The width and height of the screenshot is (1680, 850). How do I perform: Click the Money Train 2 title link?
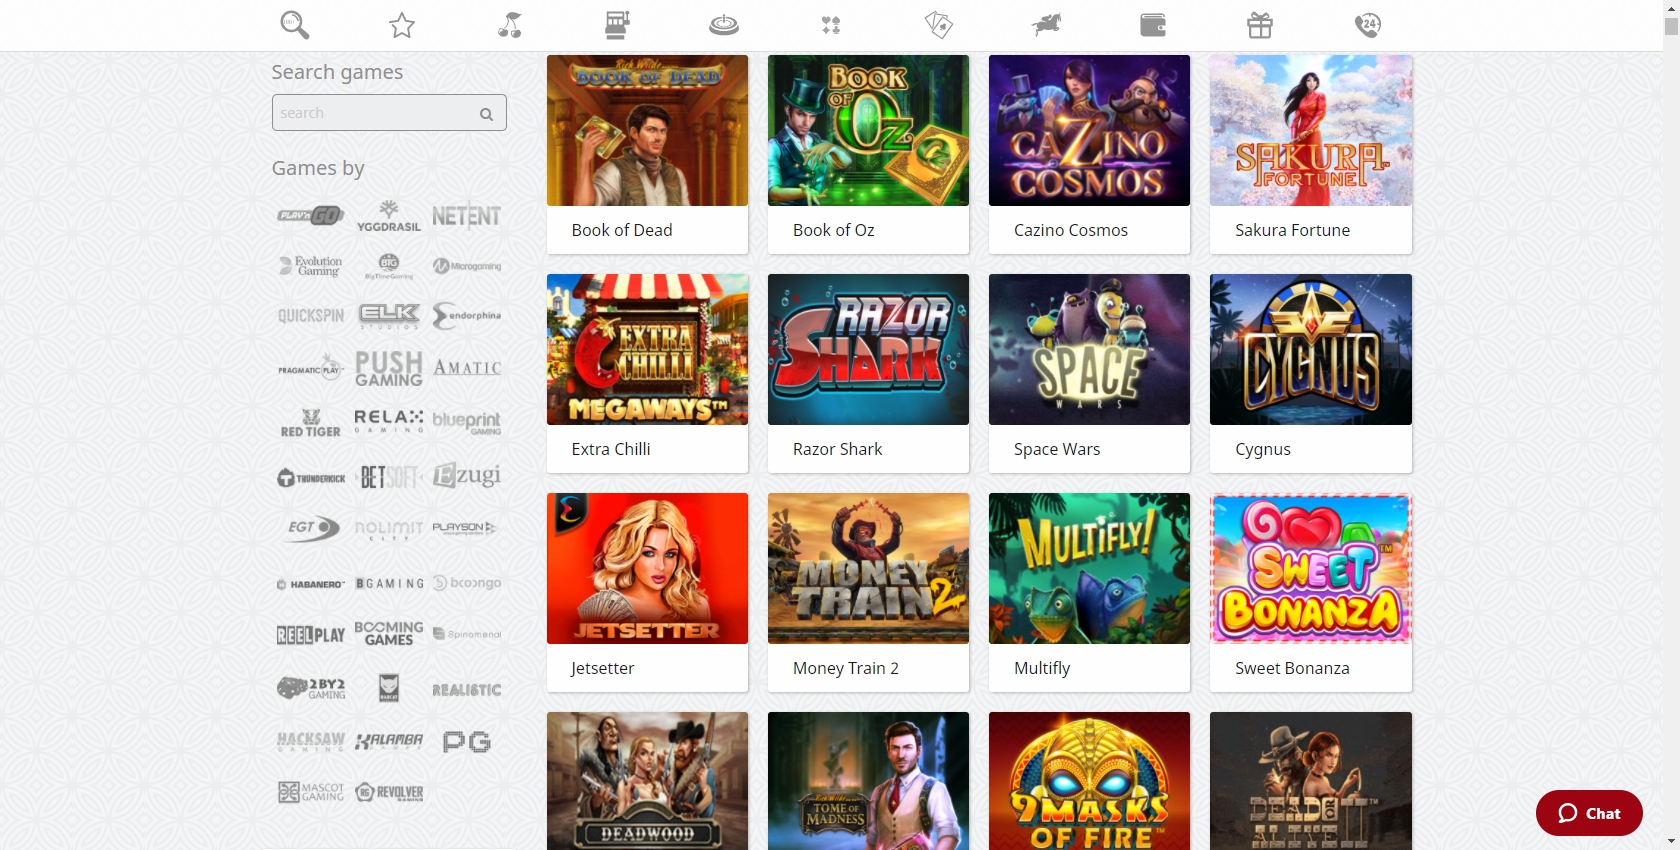[846, 668]
